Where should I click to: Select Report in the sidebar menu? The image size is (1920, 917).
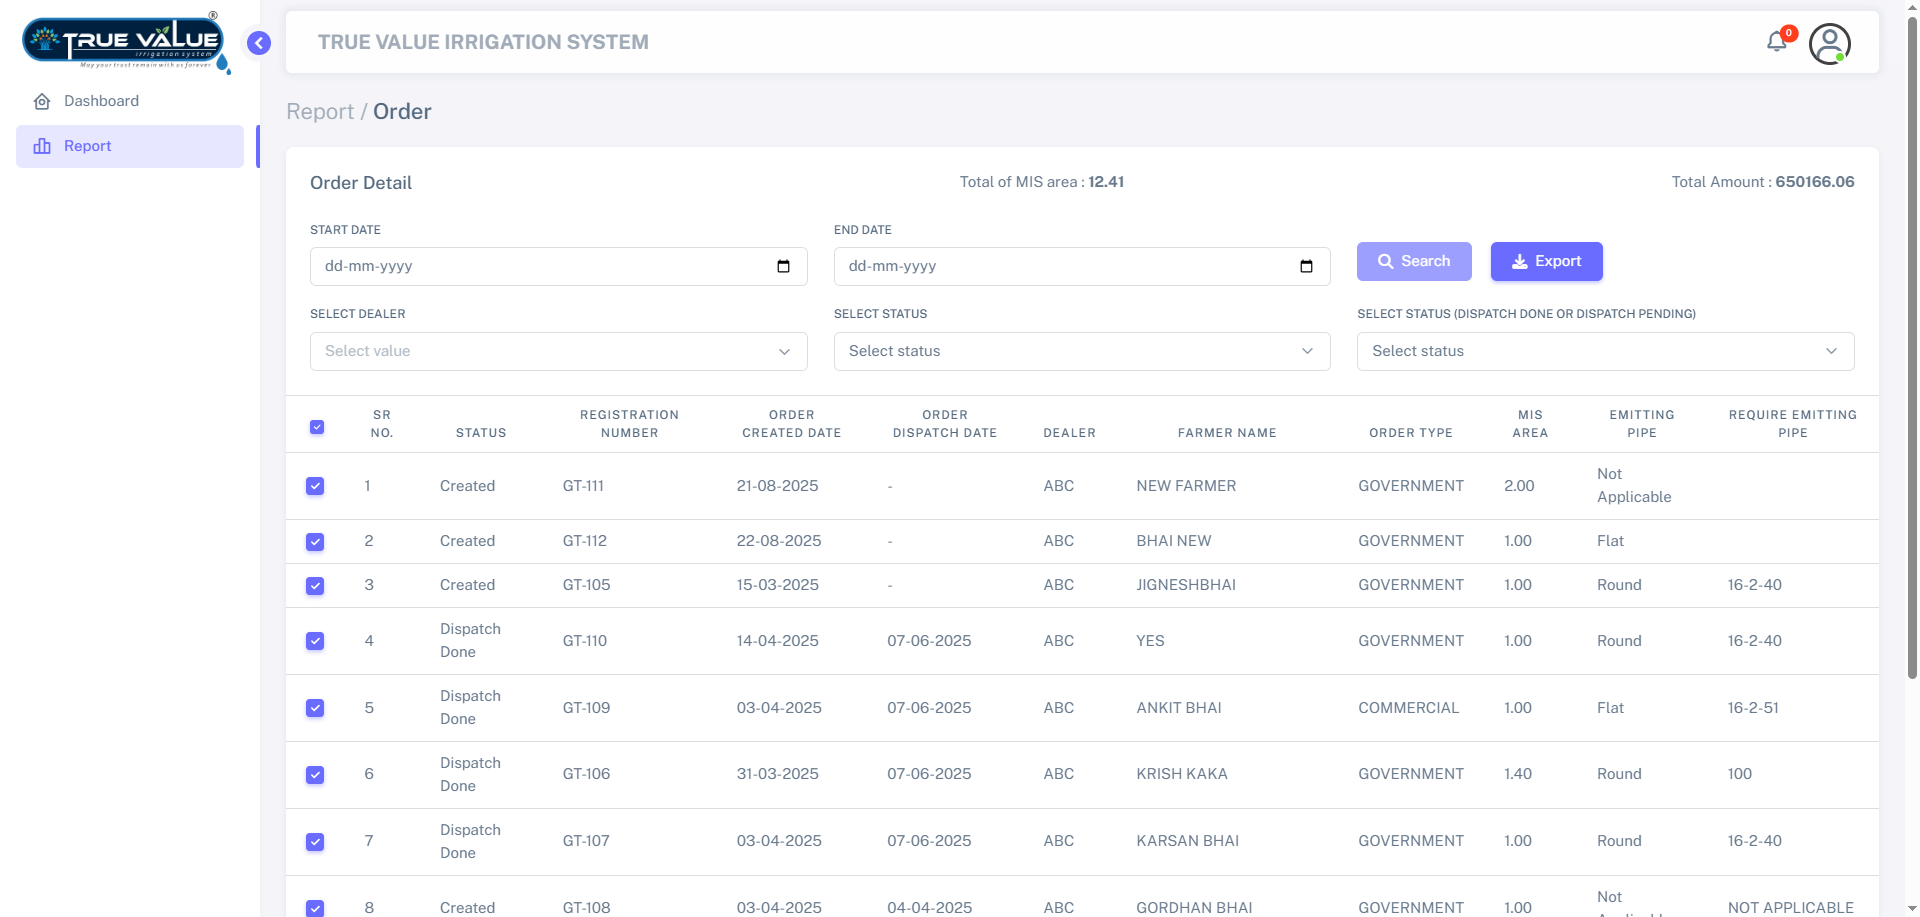click(88, 146)
